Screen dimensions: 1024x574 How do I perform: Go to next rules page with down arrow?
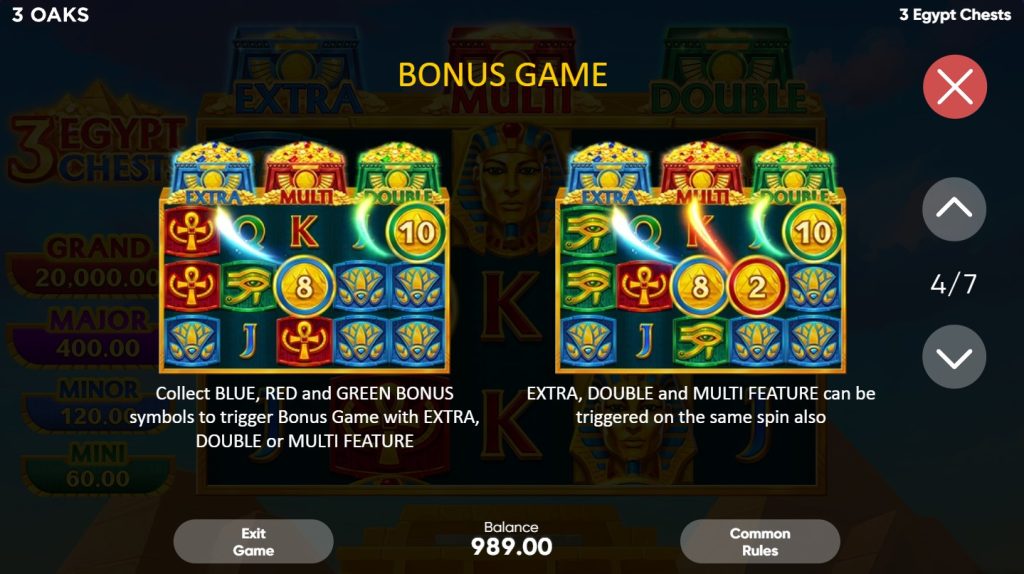pyautogui.click(x=954, y=357)
